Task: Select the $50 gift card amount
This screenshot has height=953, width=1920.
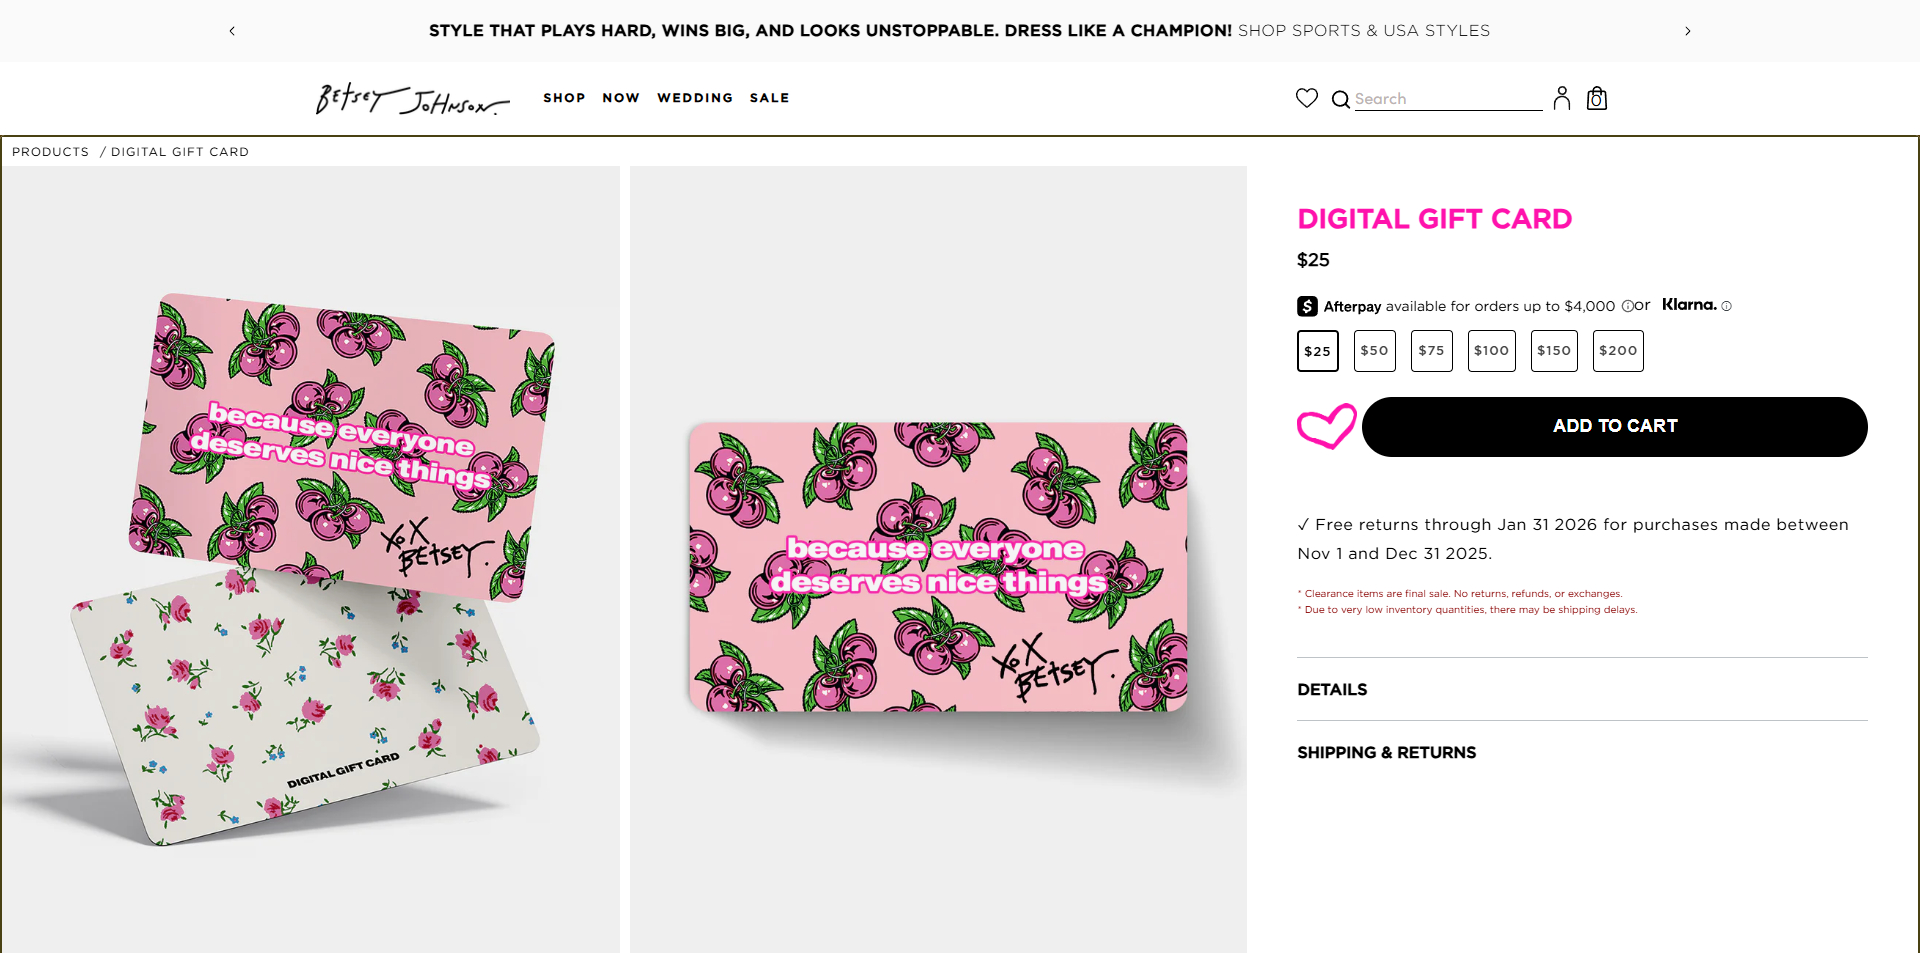Action: pos(1374,350)
